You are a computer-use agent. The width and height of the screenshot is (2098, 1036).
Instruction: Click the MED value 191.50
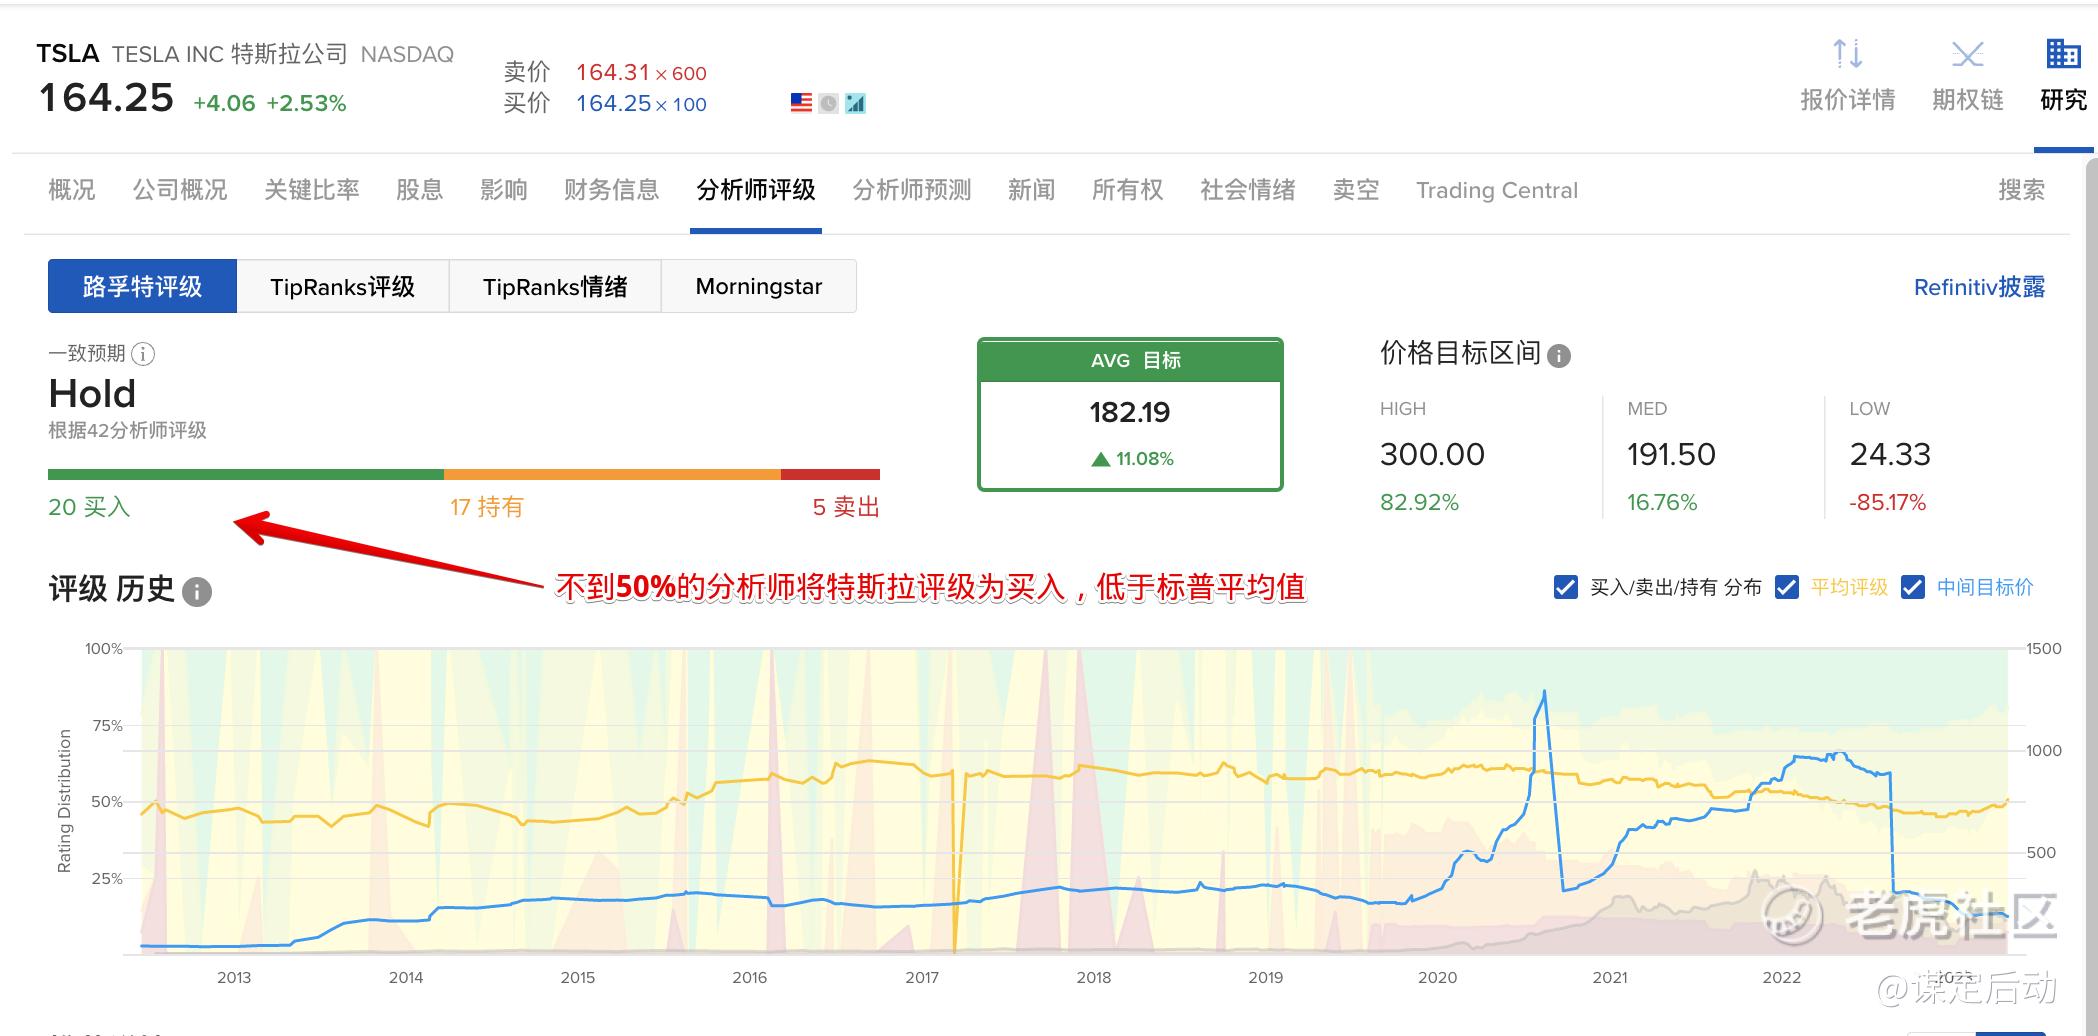(x=1671, y=454)
